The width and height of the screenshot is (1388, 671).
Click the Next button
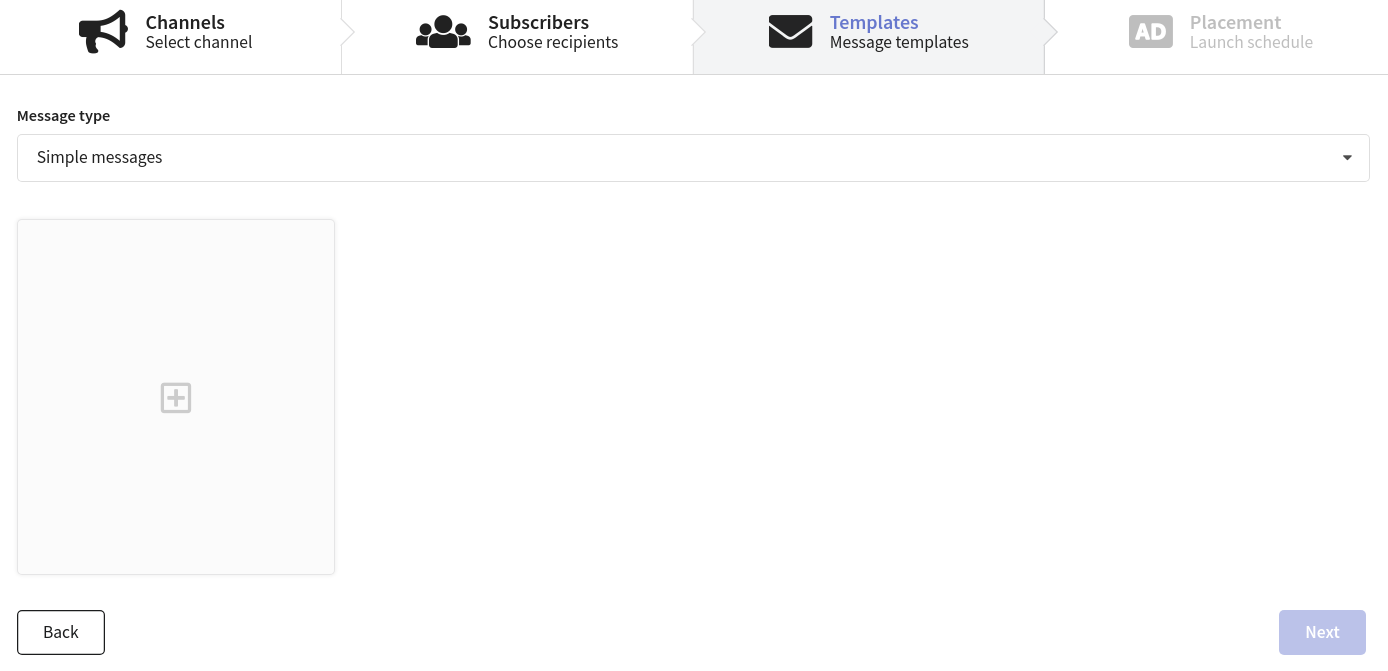(x=1322, y=632)
